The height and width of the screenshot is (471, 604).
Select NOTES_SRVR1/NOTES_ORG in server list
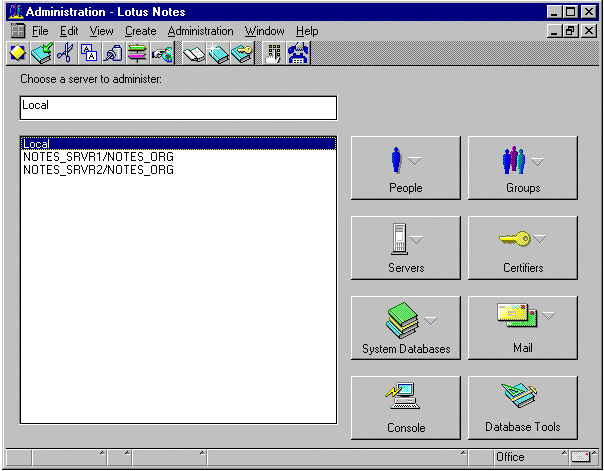(98, 157)
